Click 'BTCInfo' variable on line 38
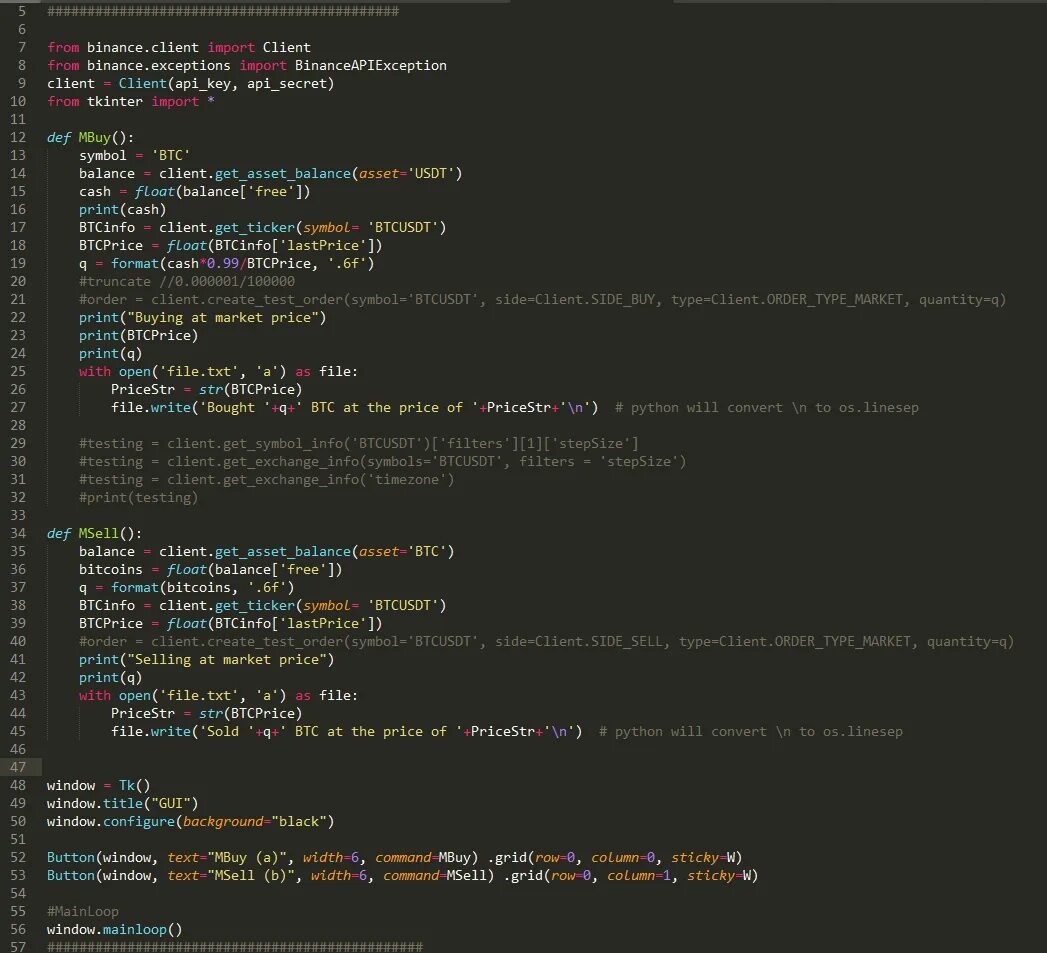 pyautogui.click(x=107, y=606)
